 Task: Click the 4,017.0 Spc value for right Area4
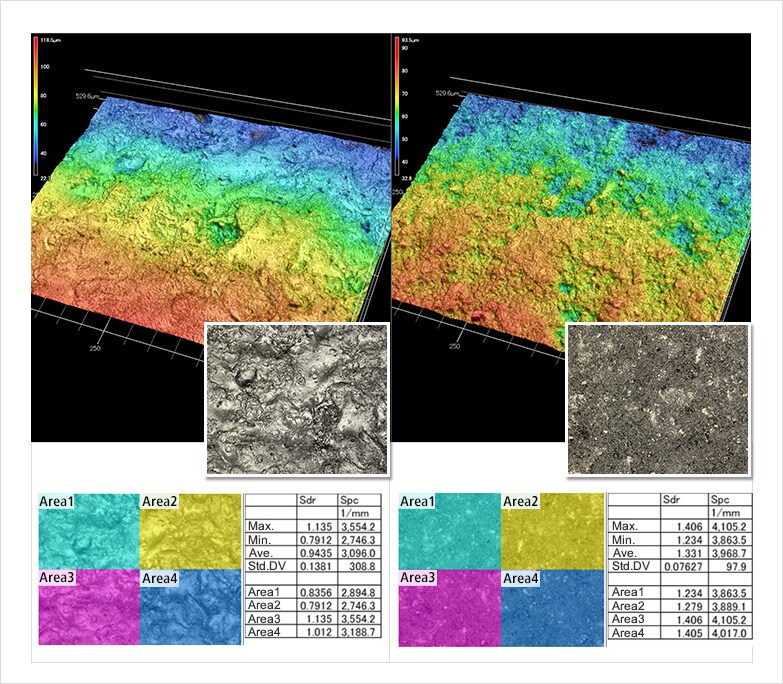(x=728, y=633)
